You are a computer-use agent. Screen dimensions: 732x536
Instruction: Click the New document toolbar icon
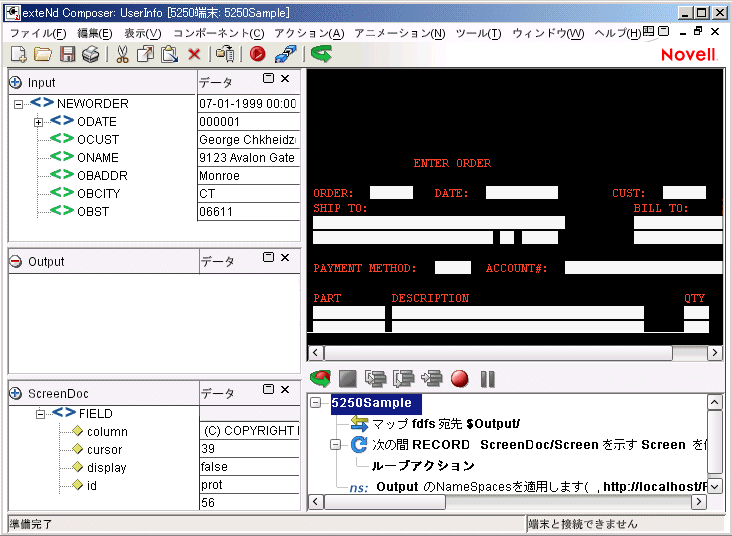point(18,55)
